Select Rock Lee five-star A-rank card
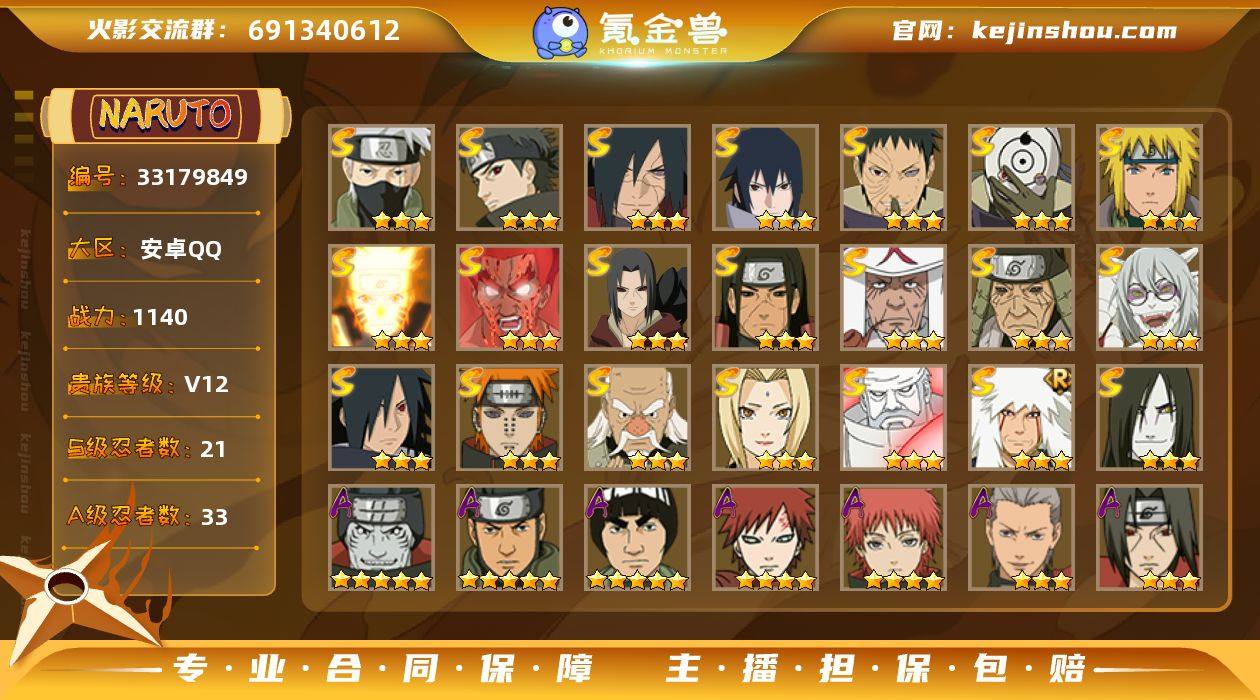 pos(638,538)
